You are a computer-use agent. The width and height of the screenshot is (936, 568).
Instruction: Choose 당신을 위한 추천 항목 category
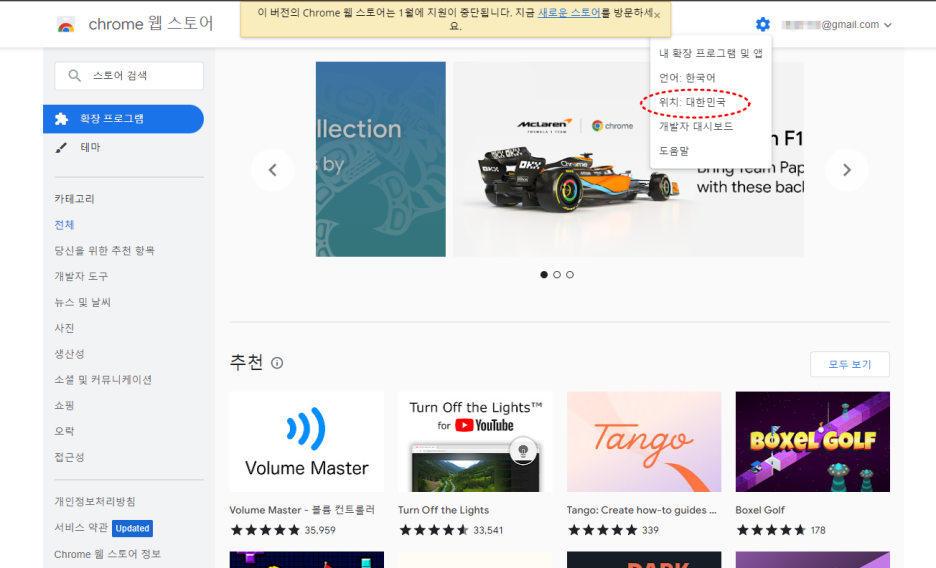pos(104,251)
